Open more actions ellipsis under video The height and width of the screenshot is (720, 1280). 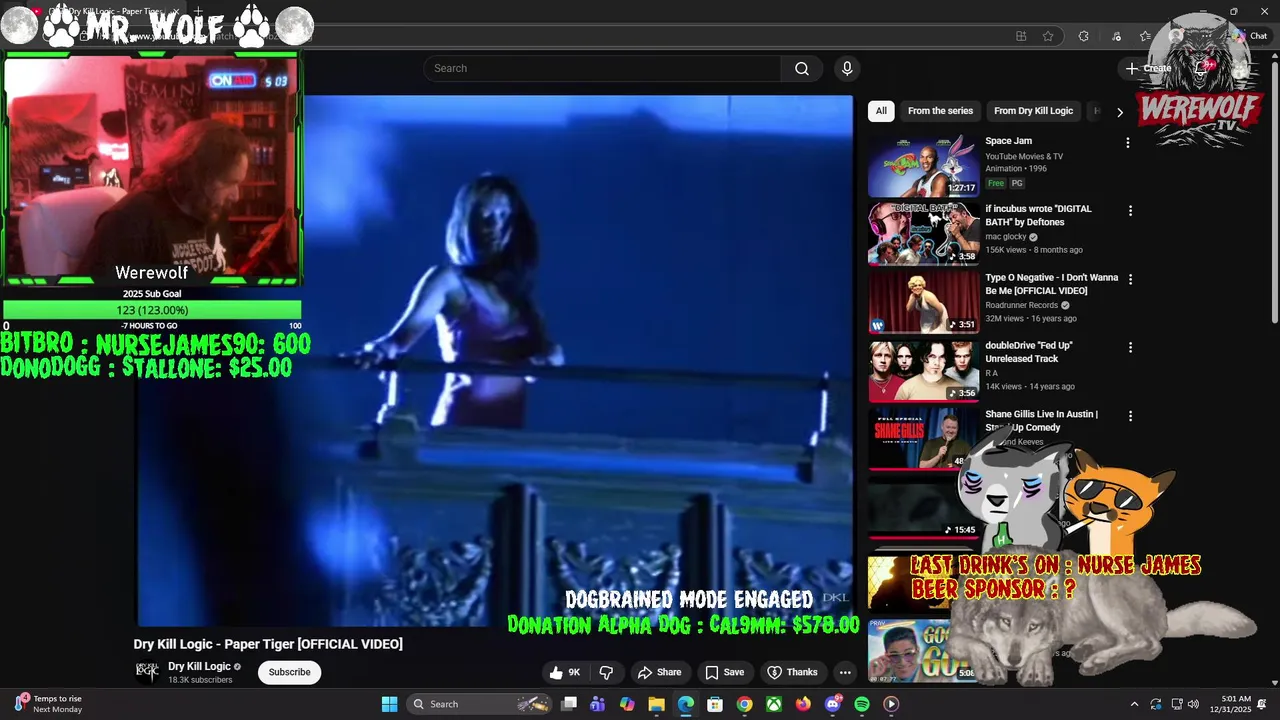coord(845,672)
